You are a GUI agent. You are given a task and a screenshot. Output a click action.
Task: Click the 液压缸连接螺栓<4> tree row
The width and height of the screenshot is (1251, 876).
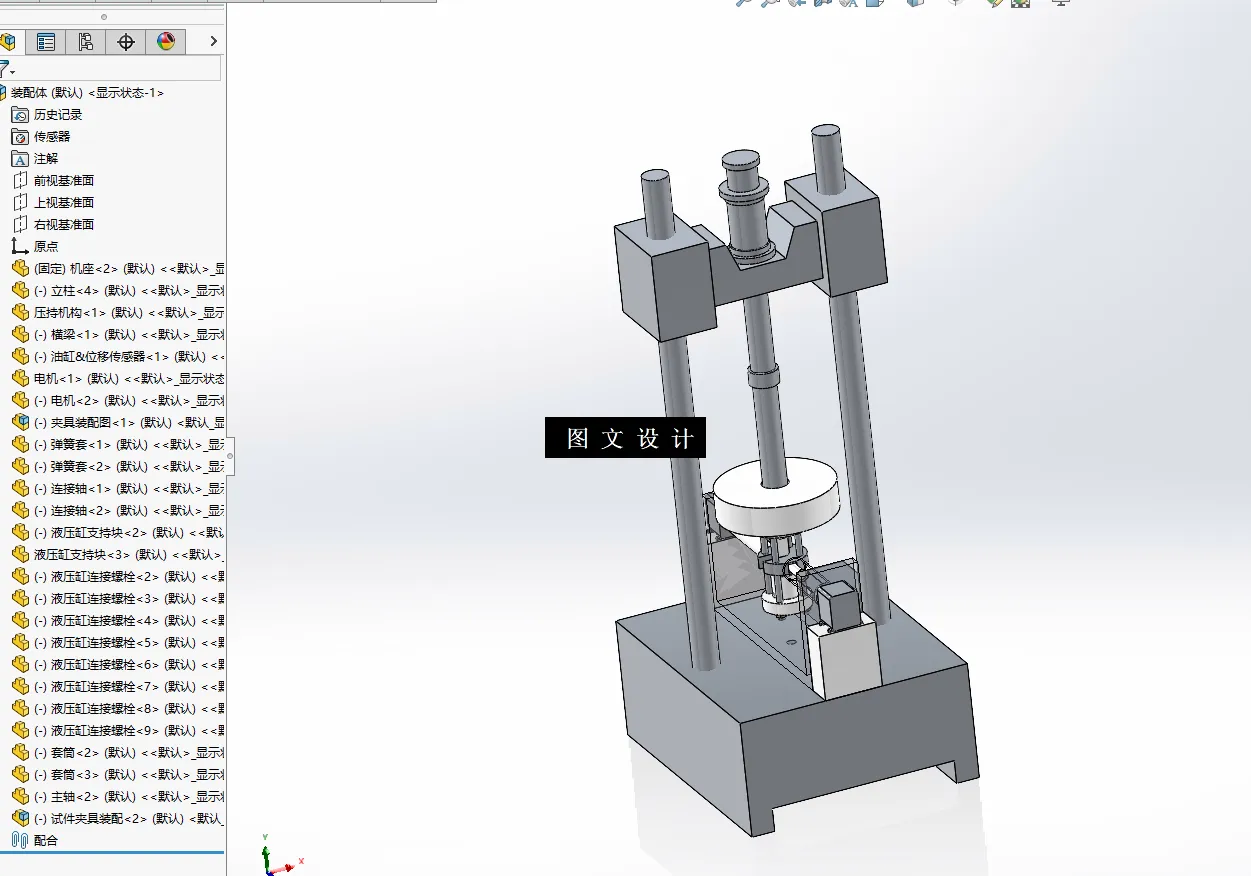(117, 621)
